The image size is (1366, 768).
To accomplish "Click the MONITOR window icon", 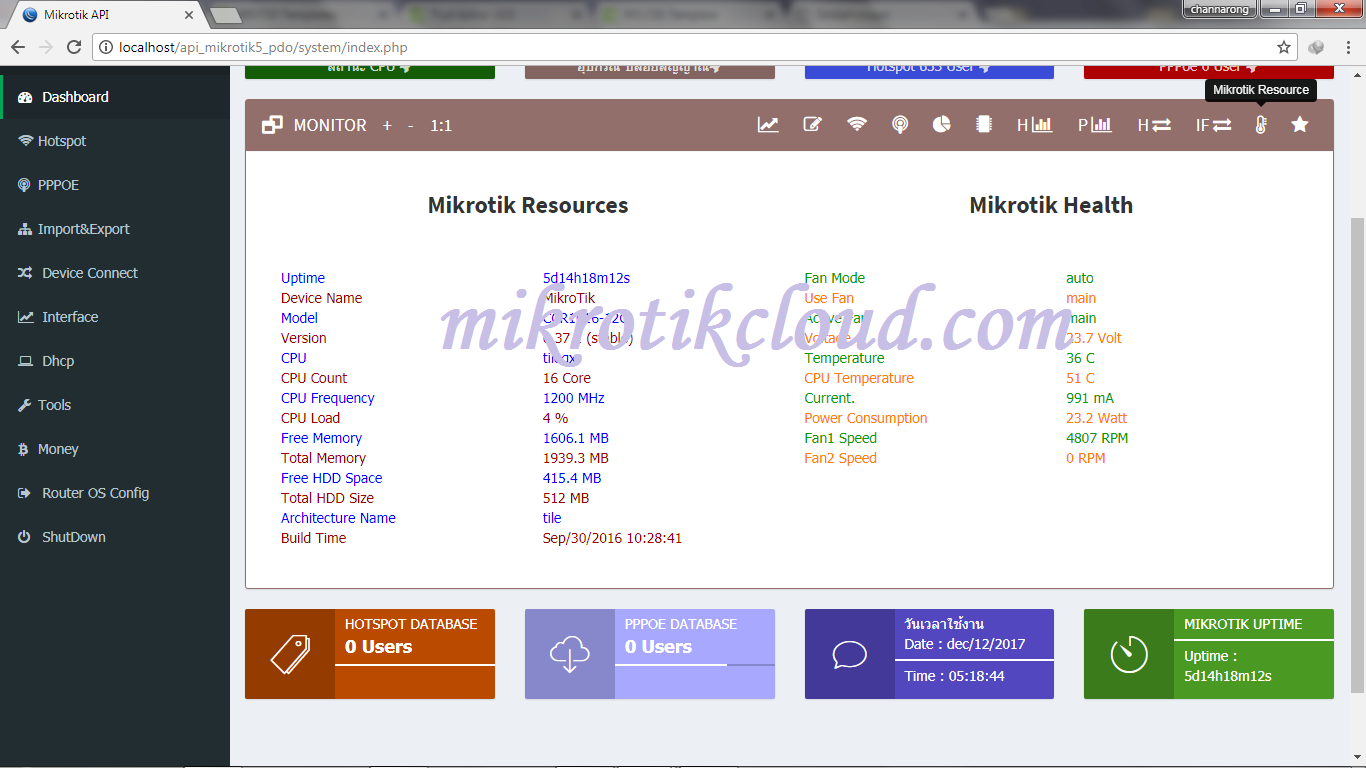I will pyautogui.click(x=272, y=125).
